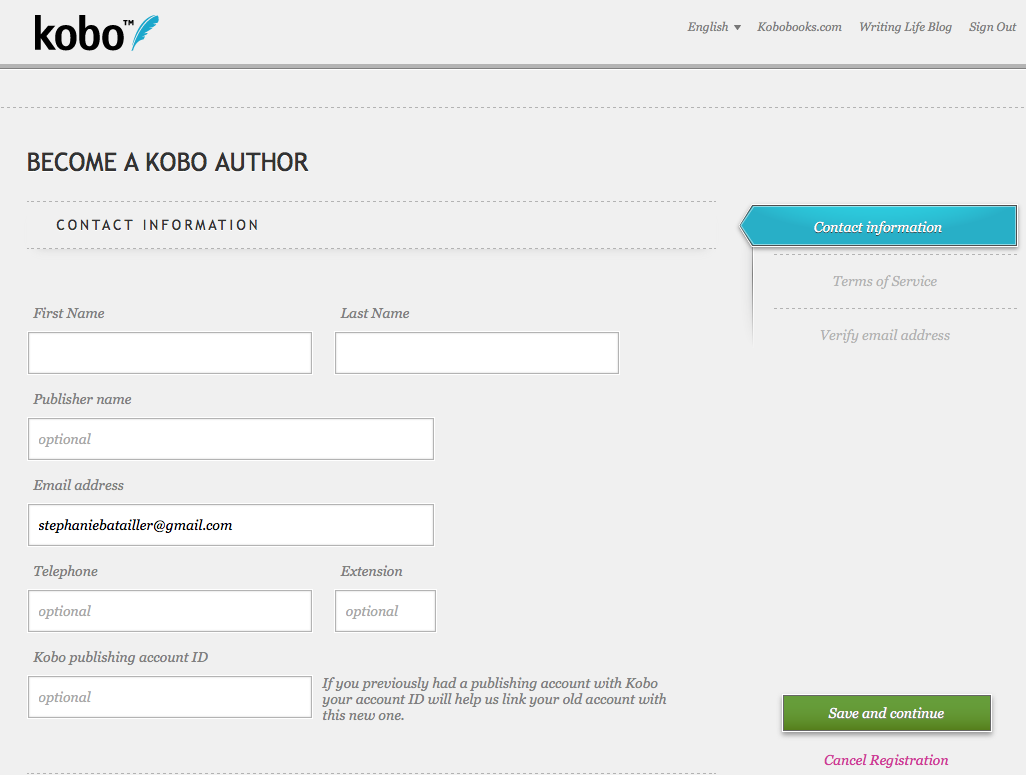Click the "BECOME A KOBO AUTHOR" heading
The width and height of the screenshot is (1026, 775).
(168, 162)
